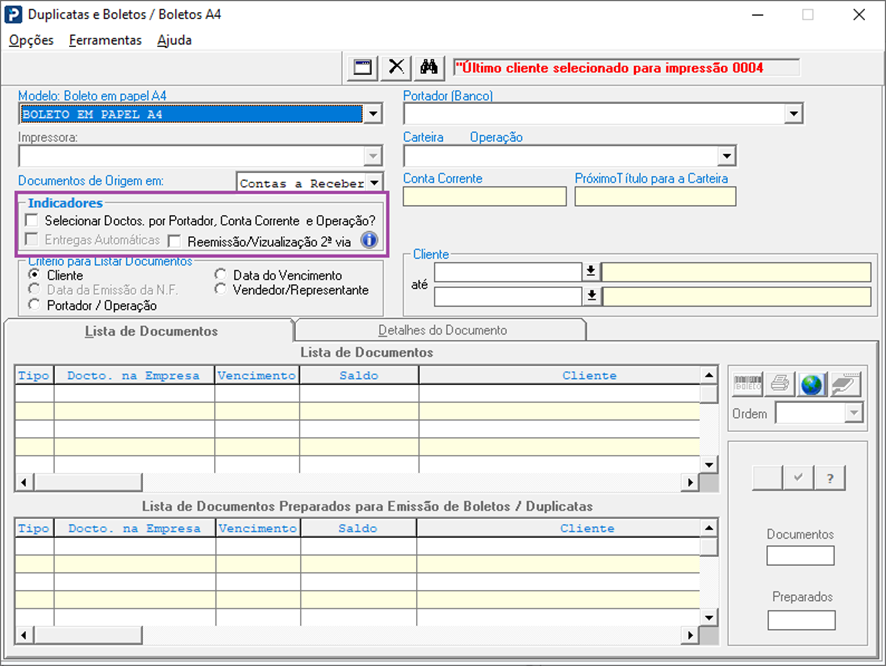This screenshot has width=886, height=666.
Task: Open the Opções menu
Action: (32, 40)
